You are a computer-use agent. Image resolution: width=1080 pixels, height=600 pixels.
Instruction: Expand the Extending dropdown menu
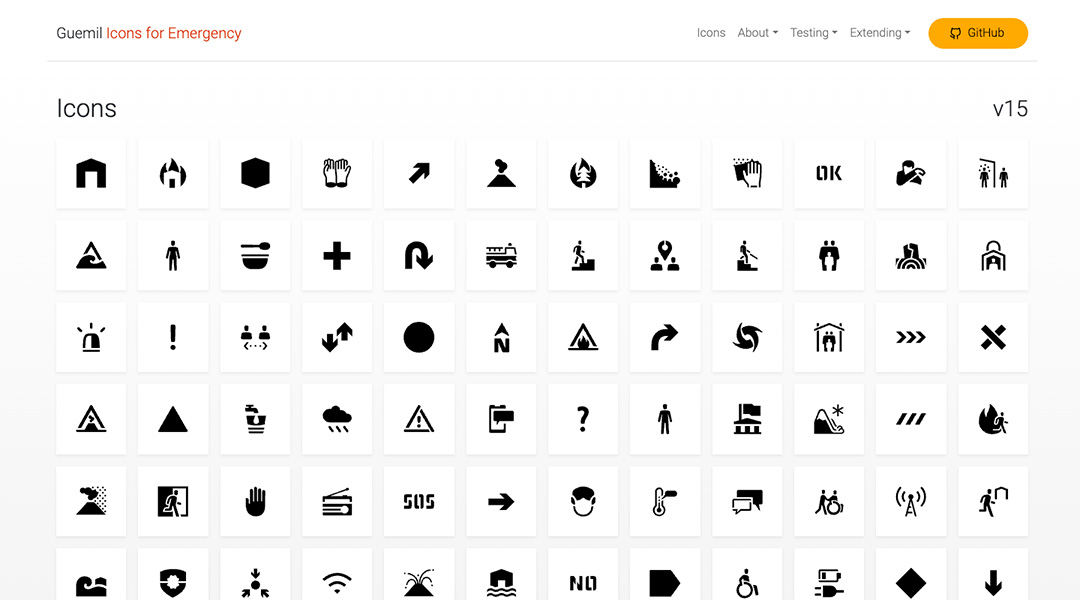[x=879, y=33]
